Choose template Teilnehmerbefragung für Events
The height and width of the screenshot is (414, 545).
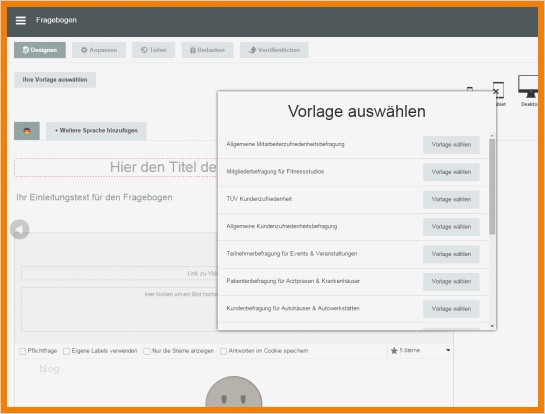(451, 254)
